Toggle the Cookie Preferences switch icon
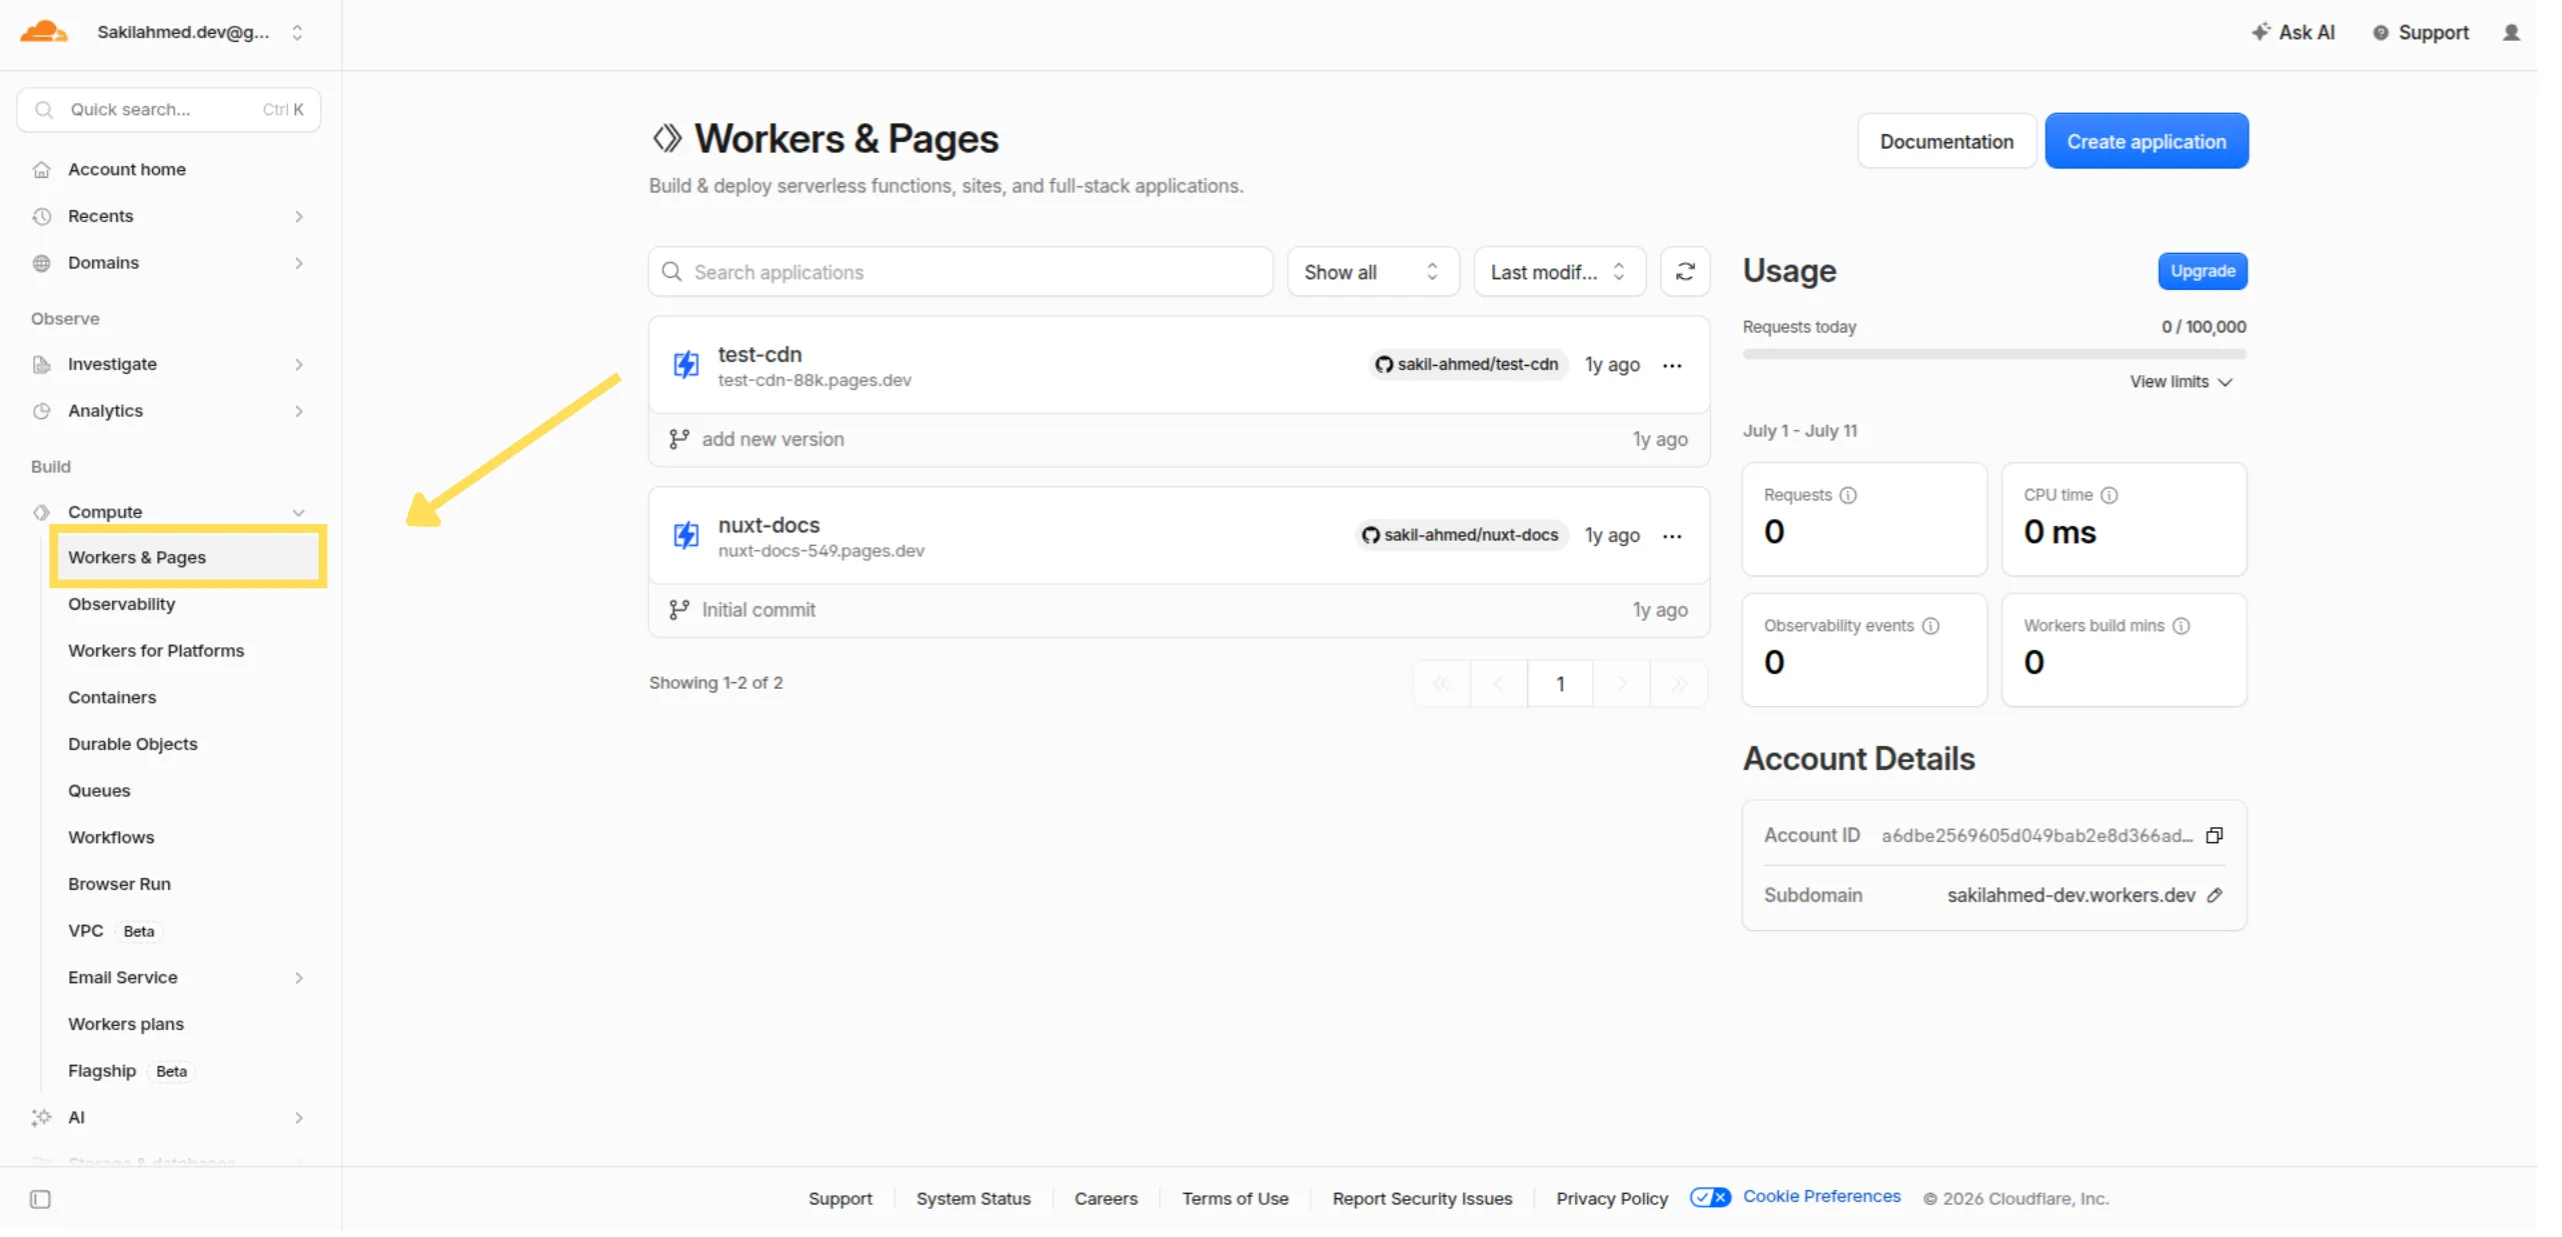 1709,1199
